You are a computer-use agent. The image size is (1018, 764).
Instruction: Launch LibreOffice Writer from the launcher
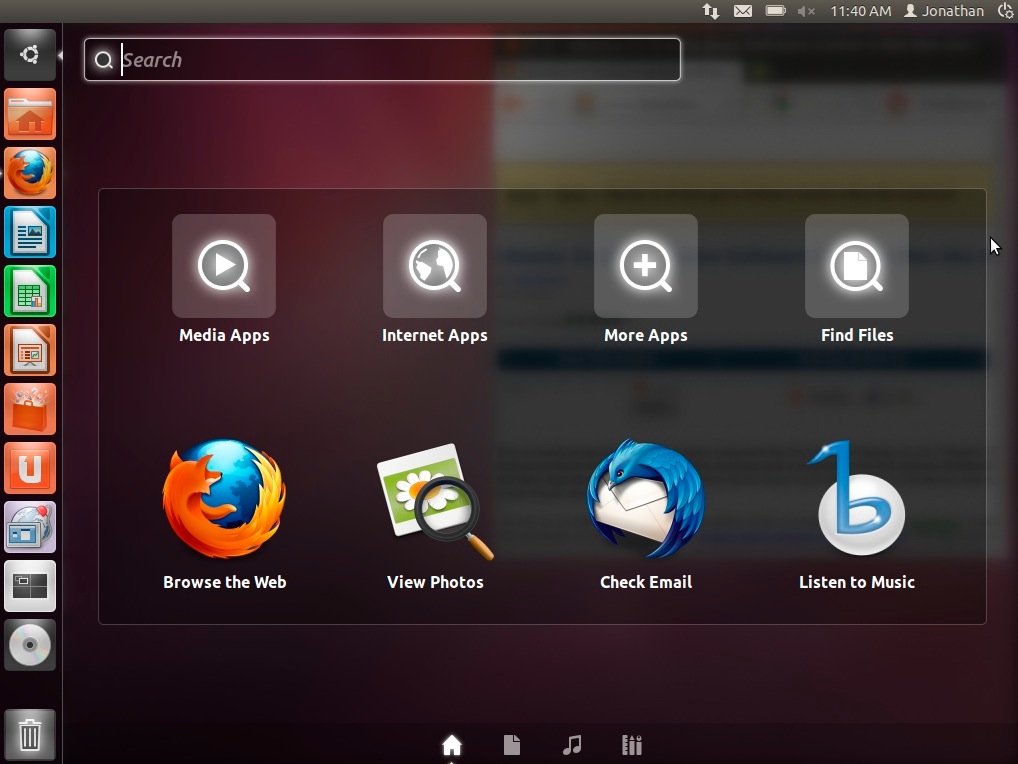click(30, 231)
